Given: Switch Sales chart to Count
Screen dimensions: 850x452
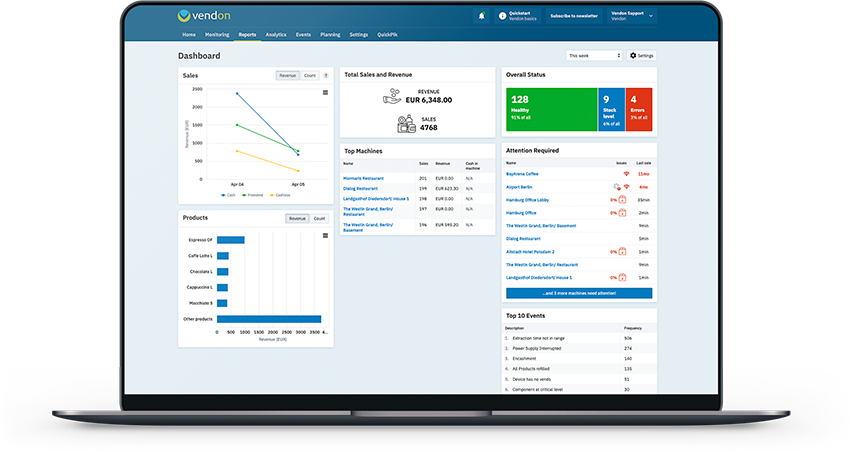Looking at the screenshot, I should tap(310, 76).
